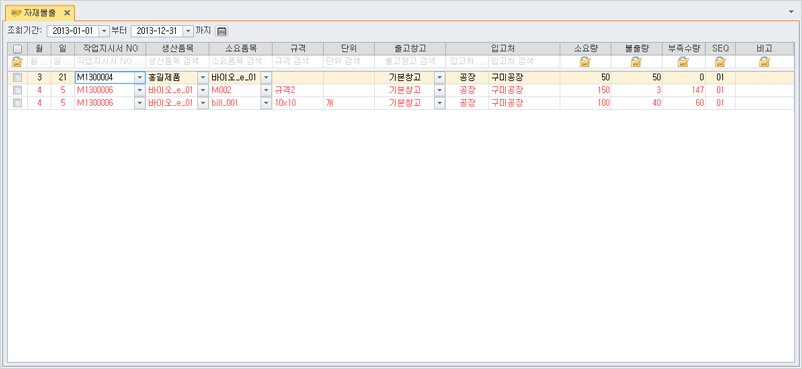
Task: Switch to the 자재불출 tab
Action: click(x=40, y=12)
